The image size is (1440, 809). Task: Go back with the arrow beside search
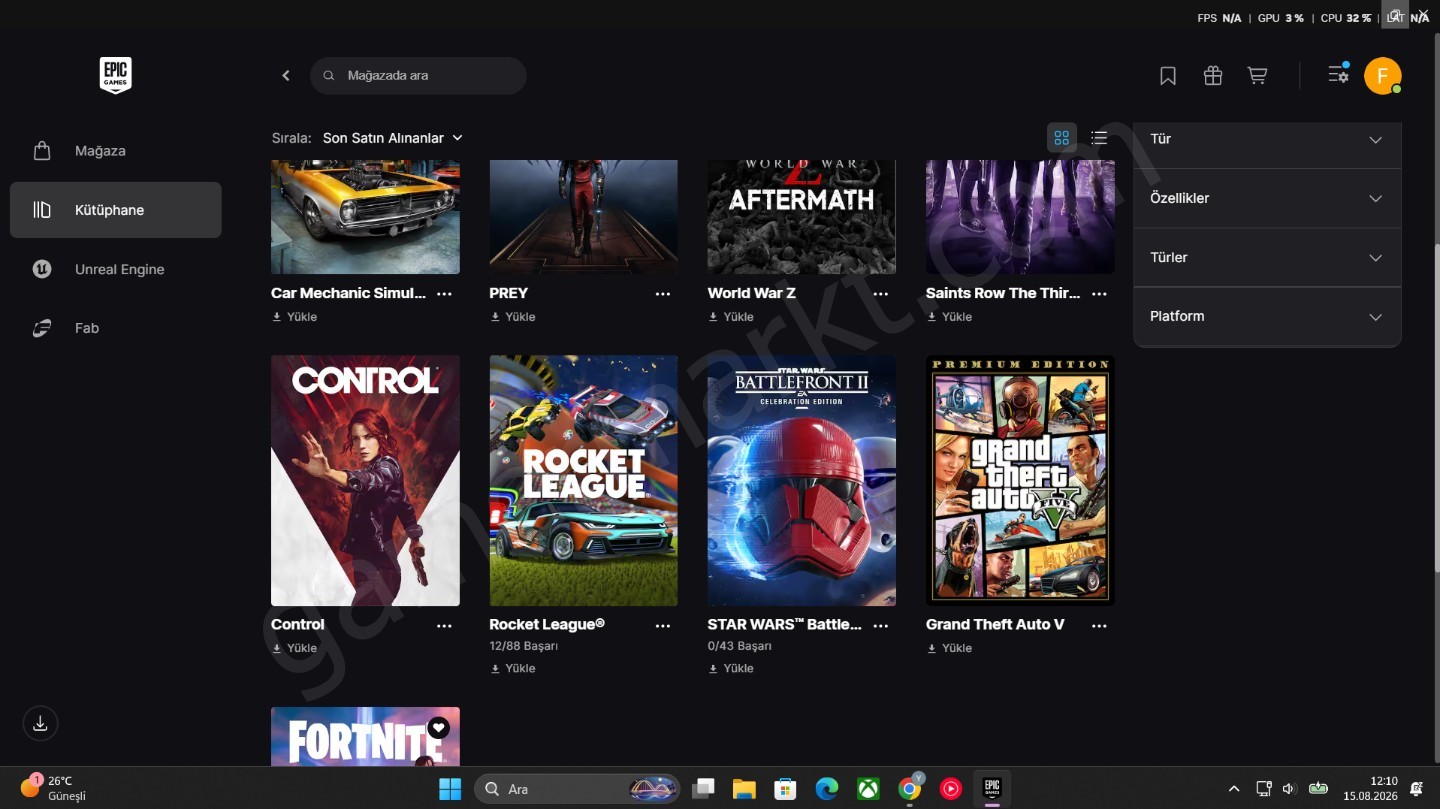286,76
